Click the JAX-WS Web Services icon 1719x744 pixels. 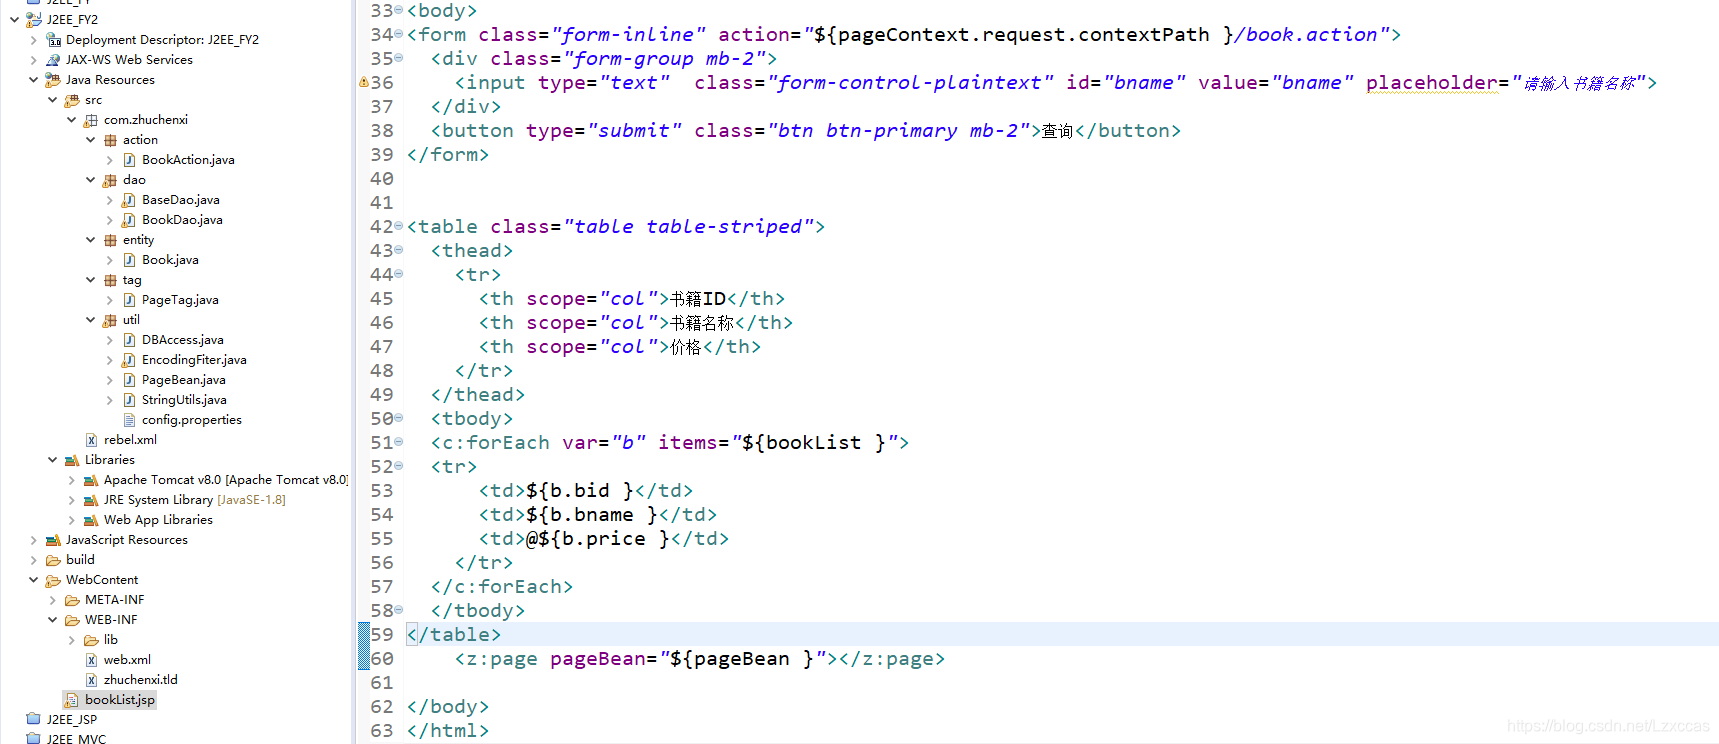(x=53, y=60)
